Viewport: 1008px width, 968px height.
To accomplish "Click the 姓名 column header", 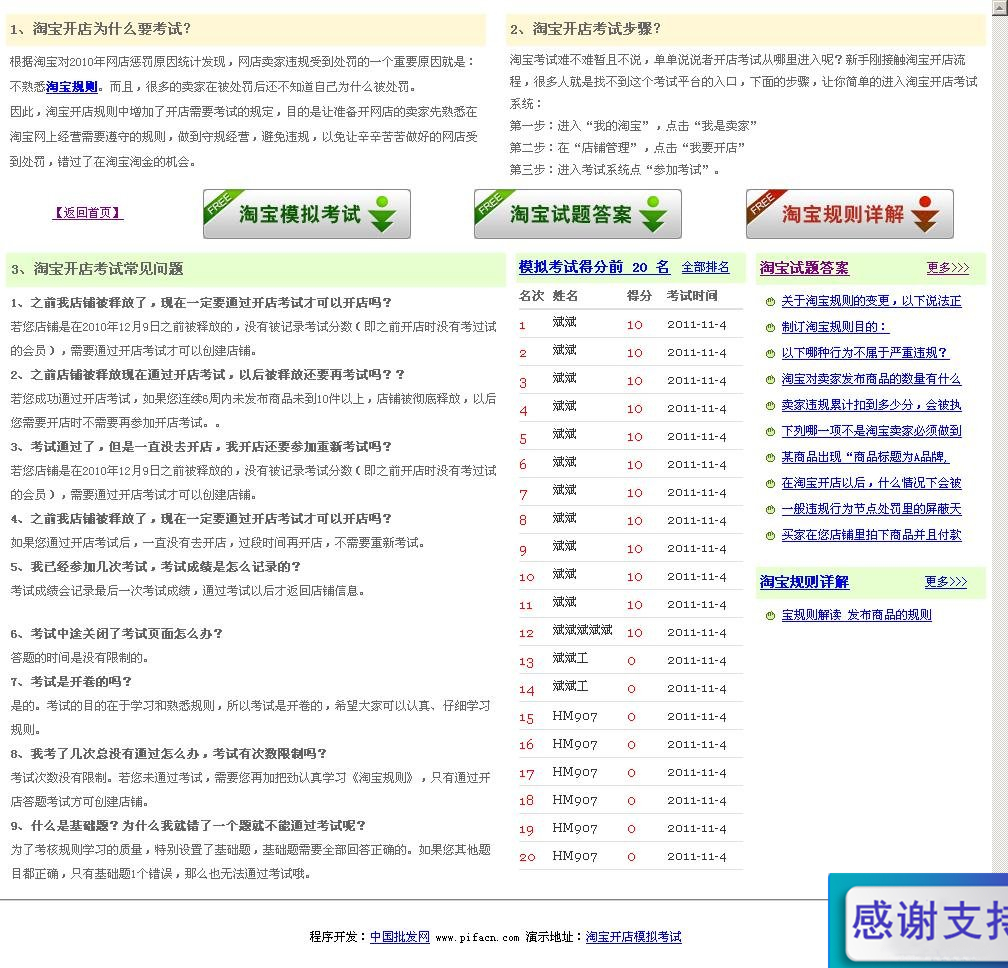I will (565, 296).
